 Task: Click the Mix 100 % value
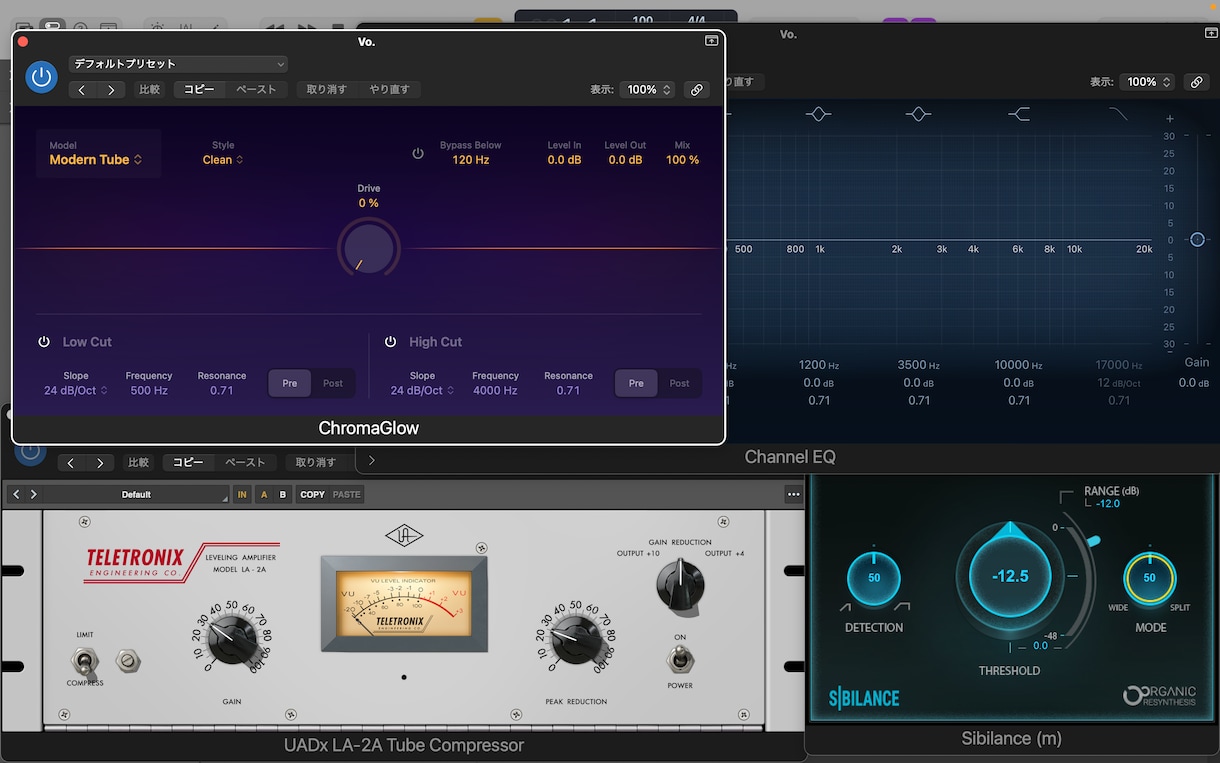pos(683,160)
